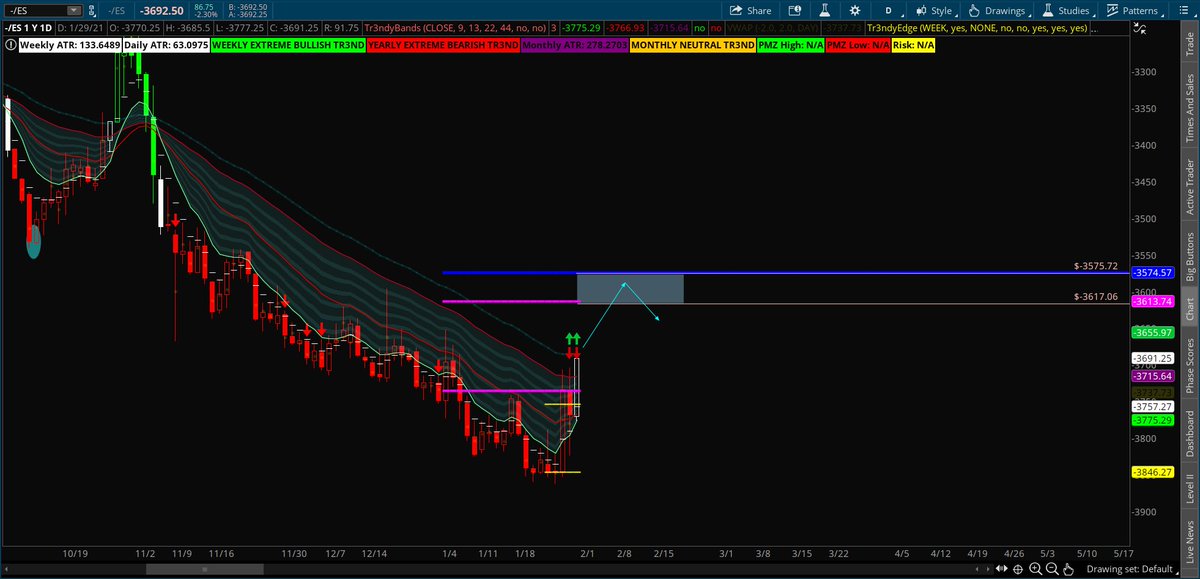This screenshot has width=1200, height=579.
Task: Click the teal ellipse drawing on chart
Action: (x=33, y=240)
